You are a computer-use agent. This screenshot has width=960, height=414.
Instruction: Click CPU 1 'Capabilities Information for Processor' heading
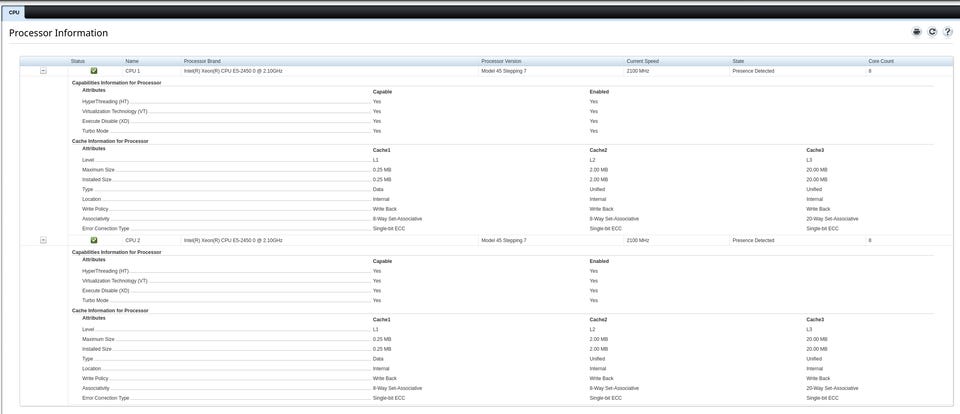pos(116,83)
